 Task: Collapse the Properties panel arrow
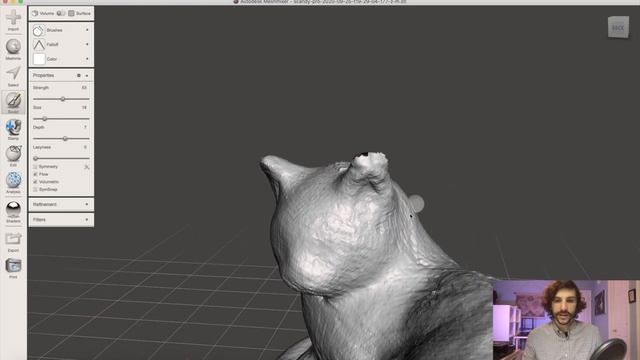click(87, 76)
